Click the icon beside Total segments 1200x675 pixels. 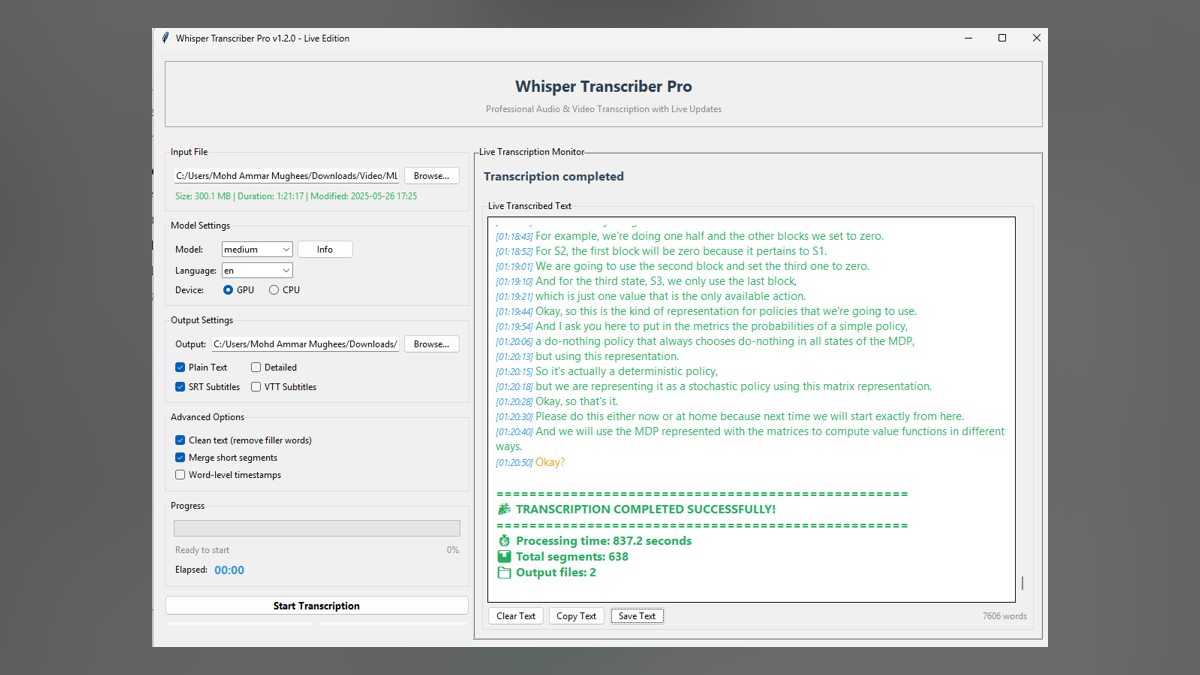click(x=504, y=557)
